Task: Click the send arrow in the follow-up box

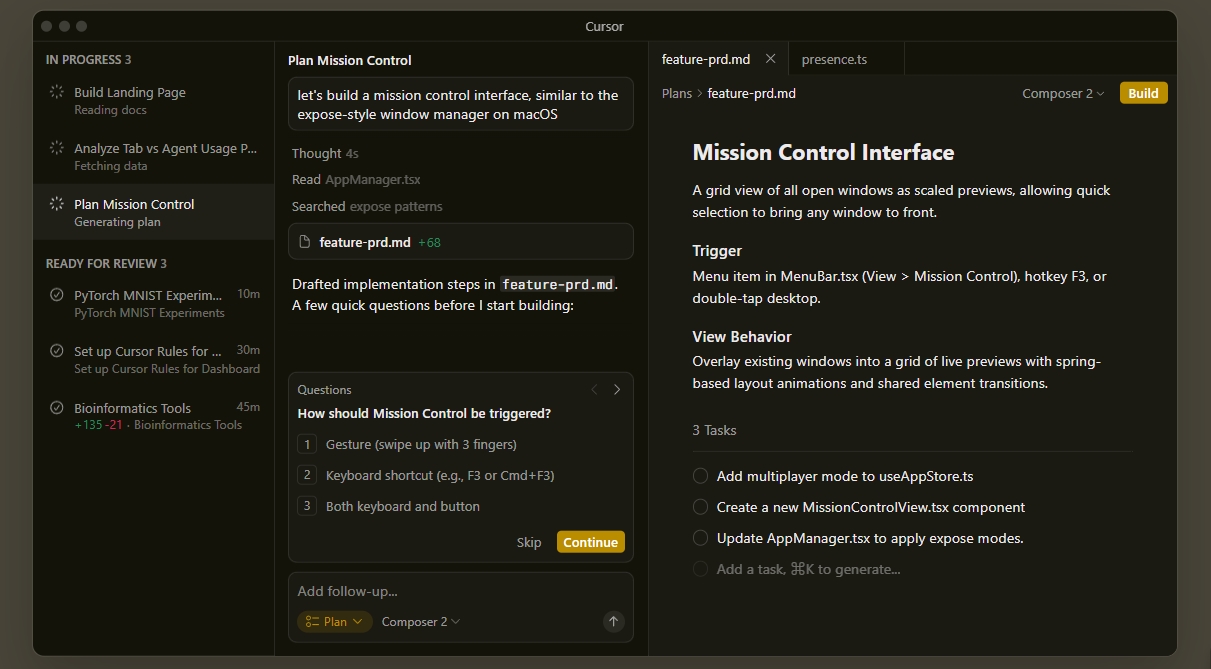Action: (613, 621)
